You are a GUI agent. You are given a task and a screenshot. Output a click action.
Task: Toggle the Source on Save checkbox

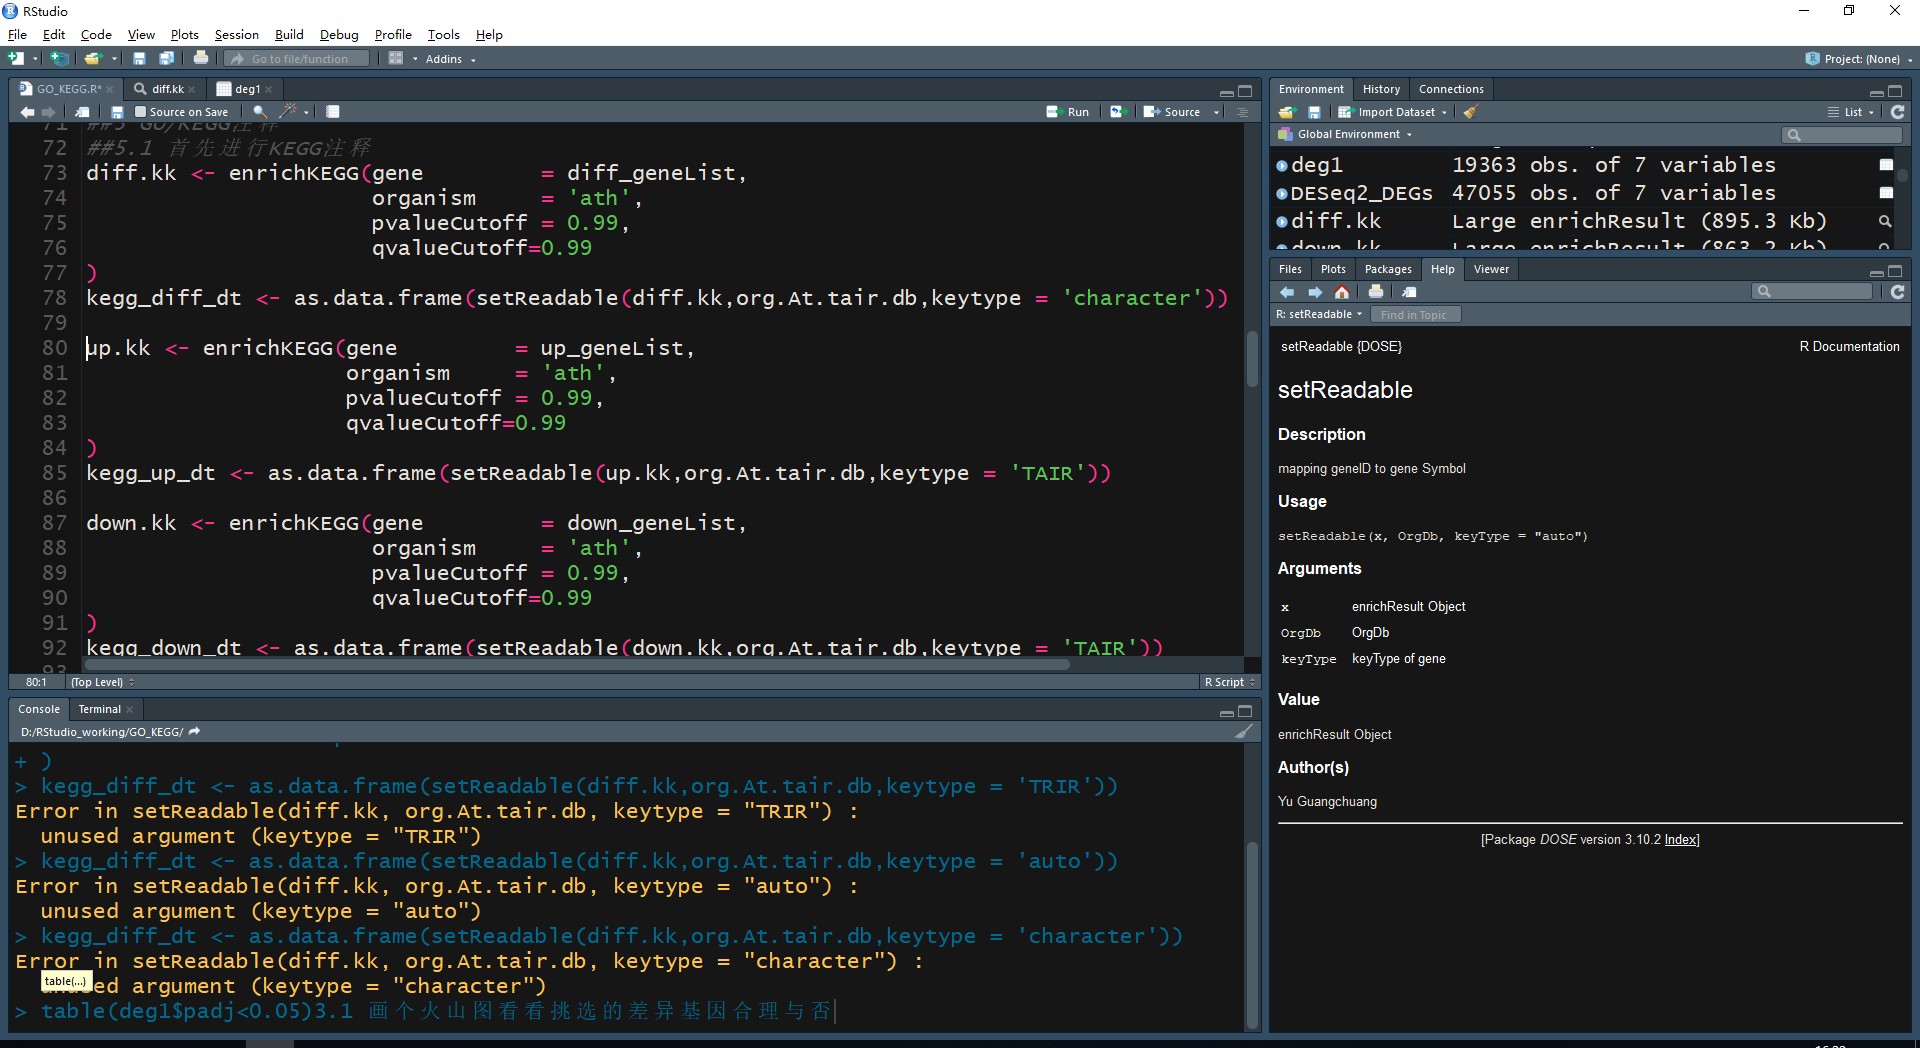coord(141,112)
